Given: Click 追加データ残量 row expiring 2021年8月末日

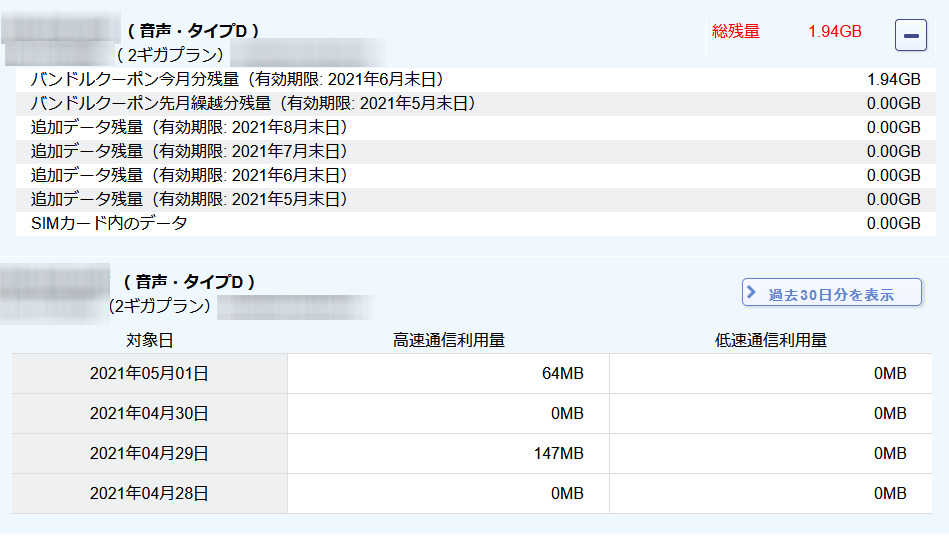Looking at the screenshot, I should point(188,127).
